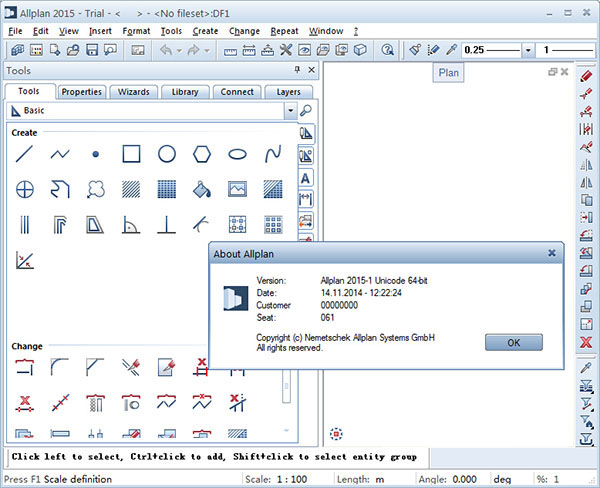The height and width of the screenshot is (488, 600).
Task: Open the Dimension line module icon
Action: (x=305, y=199)
